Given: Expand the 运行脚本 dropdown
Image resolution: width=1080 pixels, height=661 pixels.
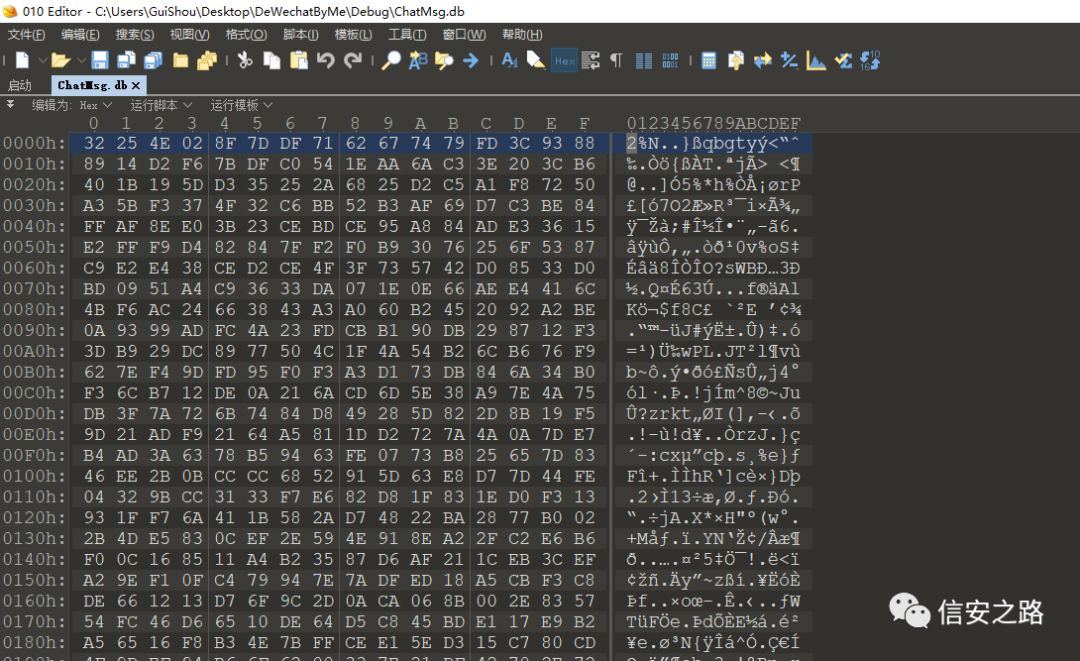Looking at the screenshot, I should 161,105.
